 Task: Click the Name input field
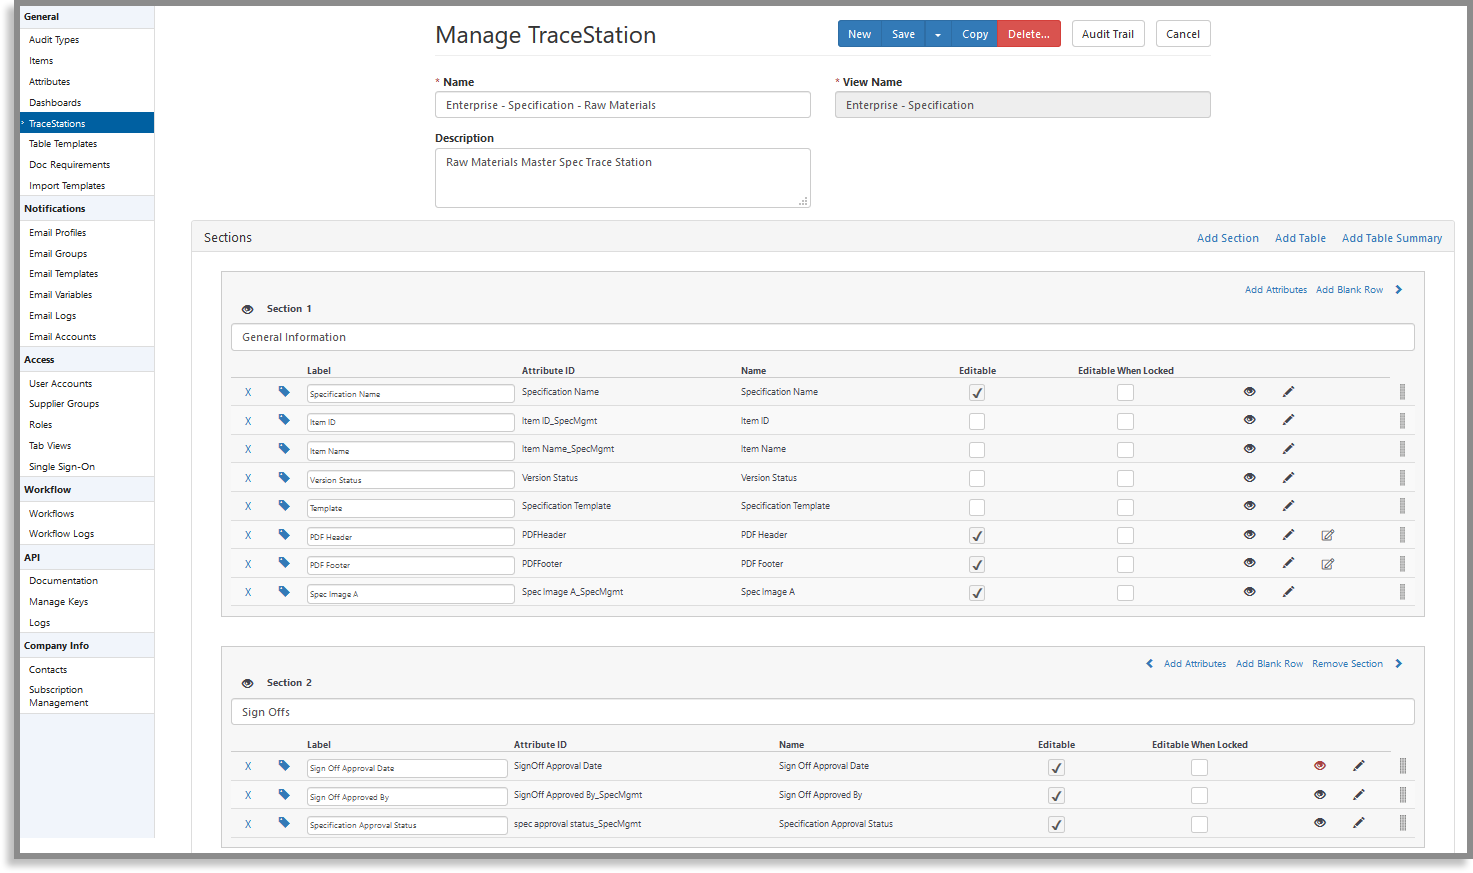[x=623, y=105]
